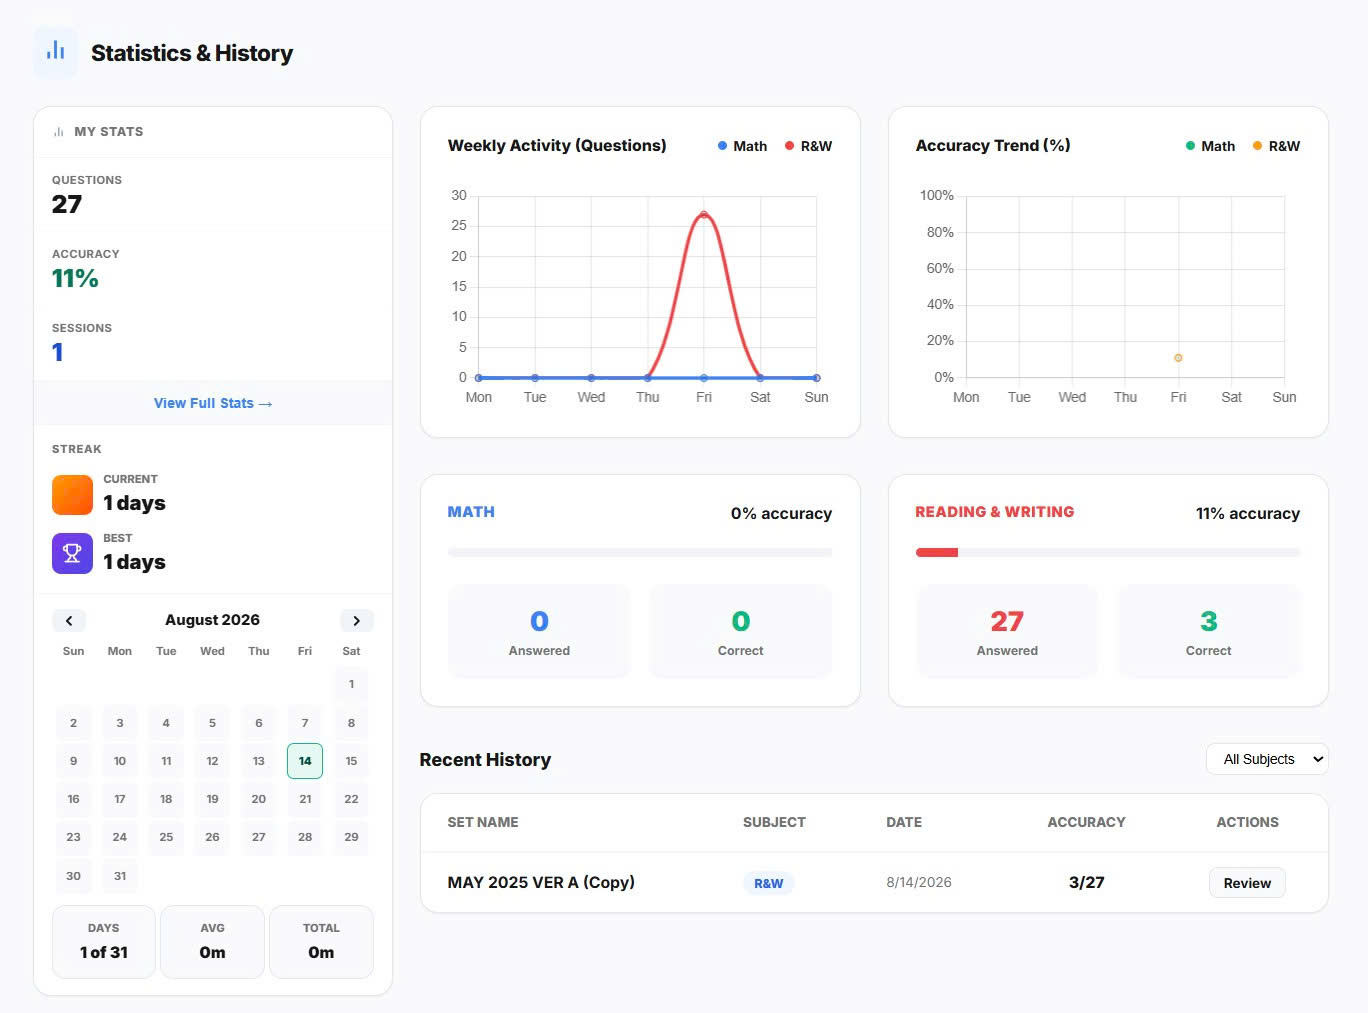Click the purple trophy best streak icon
This screenshot has height=1013, width=1368.
pyautogui.click(x=72, y=553)
